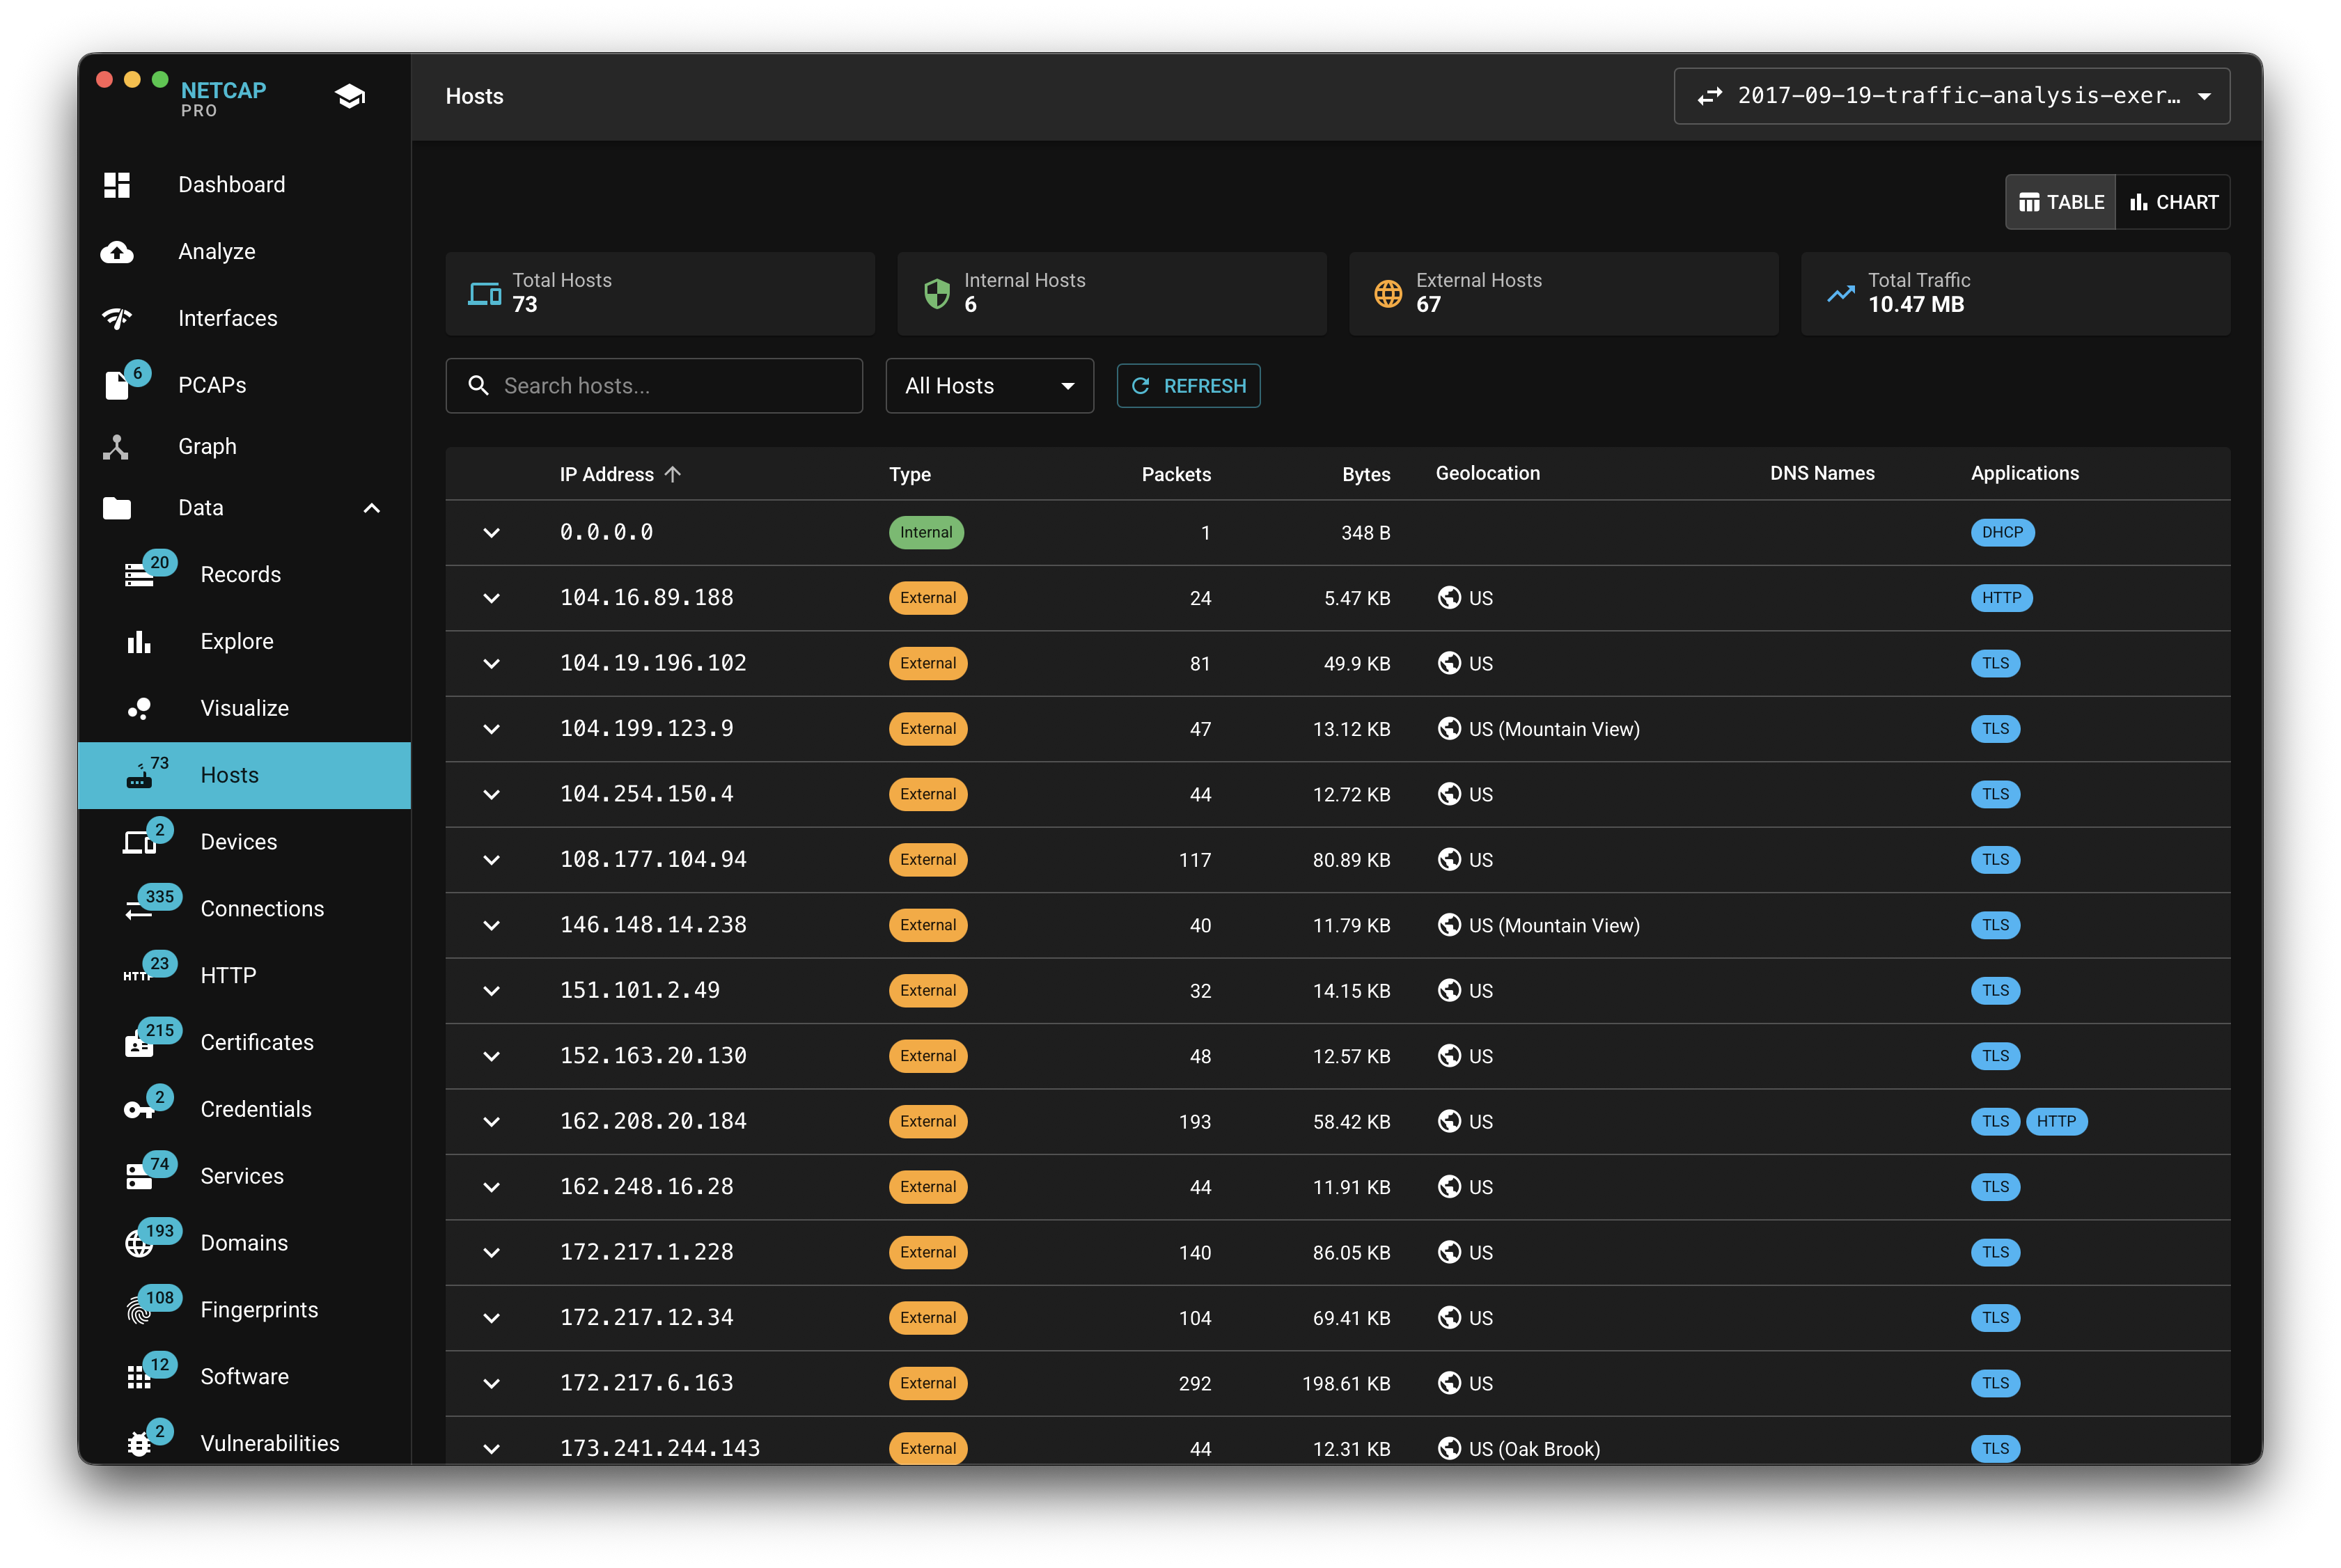Go to Interfaces in the sidebar
The height and width of the screenshot is (1568, 2341).
244,318
